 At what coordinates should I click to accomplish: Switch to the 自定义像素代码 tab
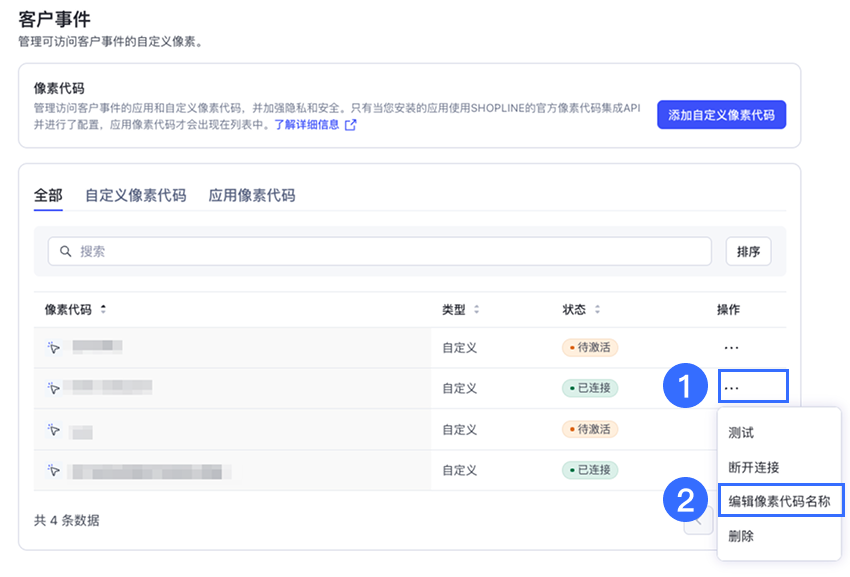tap(135, 195)
